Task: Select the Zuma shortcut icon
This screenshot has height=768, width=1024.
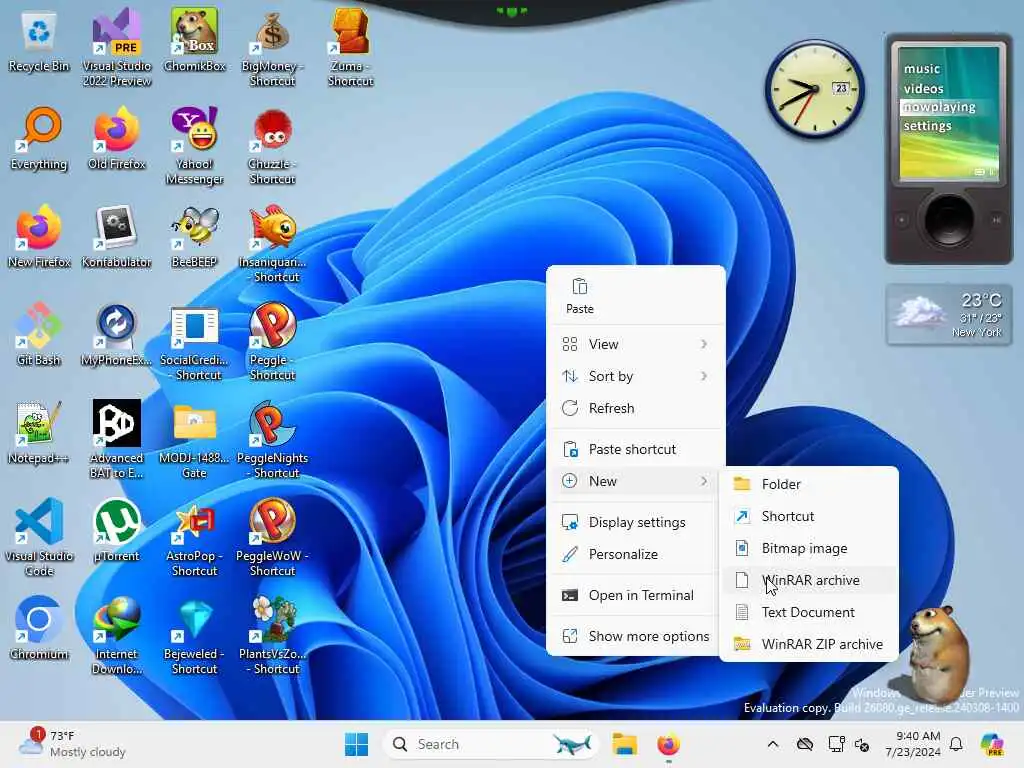Action: [x=351, y=48]
